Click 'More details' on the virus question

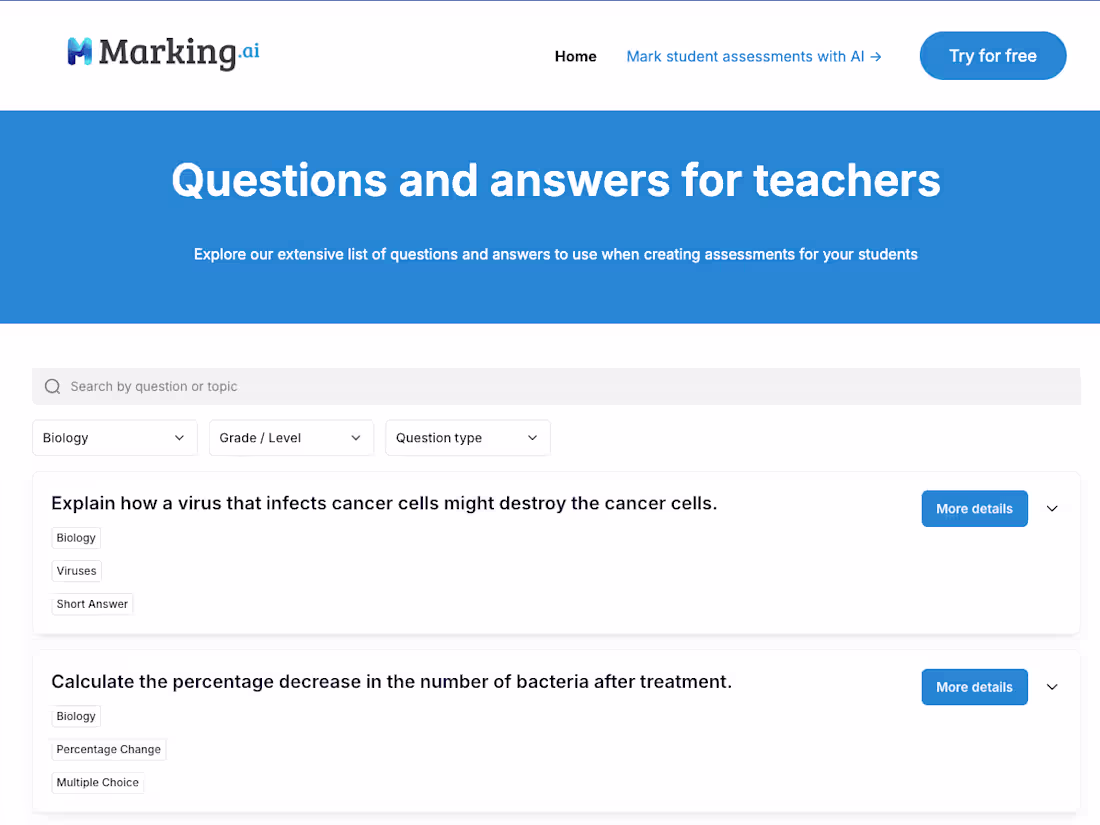(x=974, y=508)
